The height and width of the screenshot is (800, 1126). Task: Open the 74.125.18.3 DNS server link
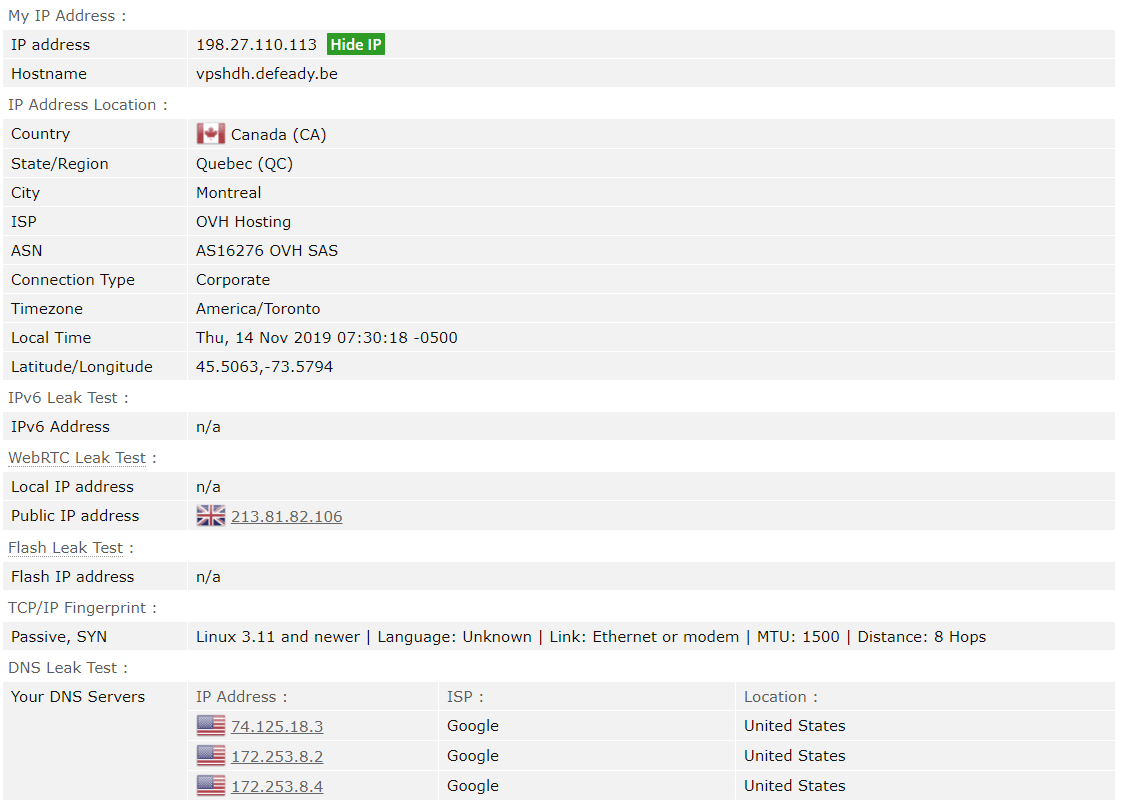(276, 726)
